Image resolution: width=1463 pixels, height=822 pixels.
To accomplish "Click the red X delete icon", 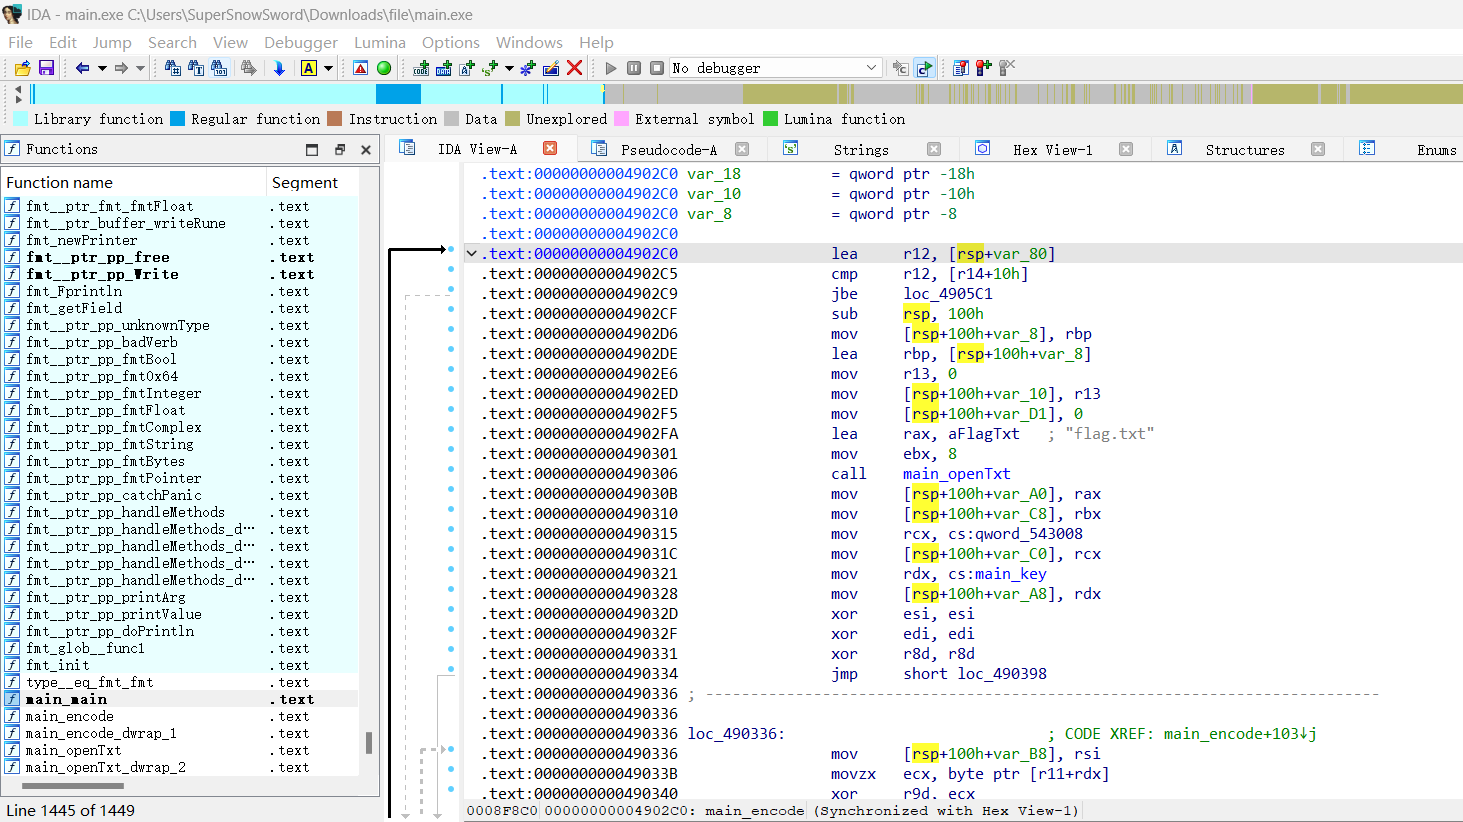I will pyautogui.click(x=574, y=68).
